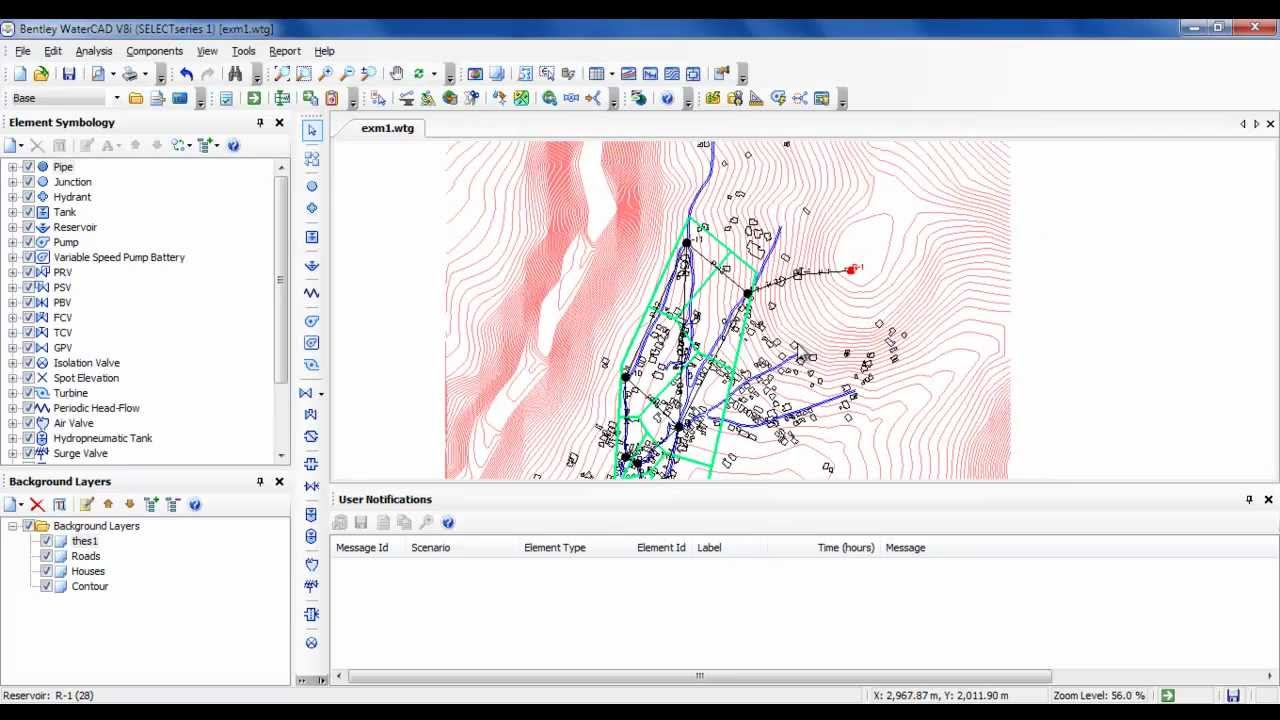The image size is (1280, 720).
Task: Uncheck the Junction symbology checkbox
Action: pyautogui.click(x=28, y=182)
